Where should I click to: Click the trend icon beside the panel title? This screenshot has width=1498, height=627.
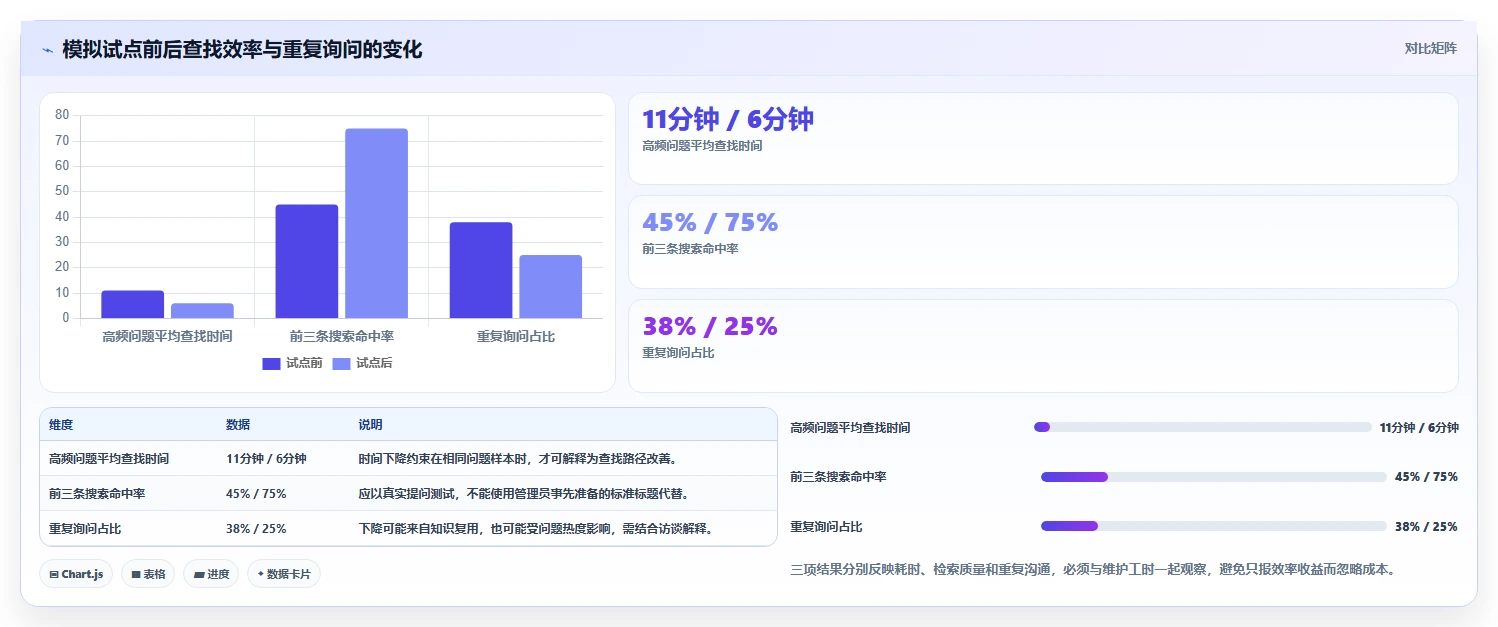coord(47,50)
